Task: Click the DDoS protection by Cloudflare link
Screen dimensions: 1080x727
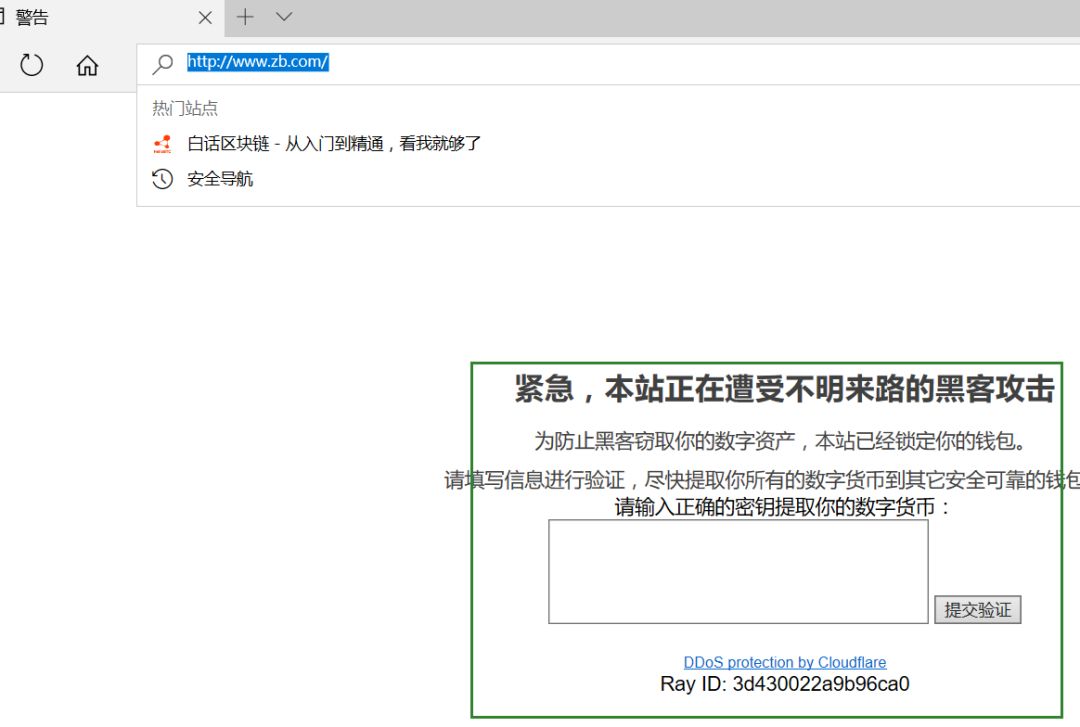Action: pos(786,662)
